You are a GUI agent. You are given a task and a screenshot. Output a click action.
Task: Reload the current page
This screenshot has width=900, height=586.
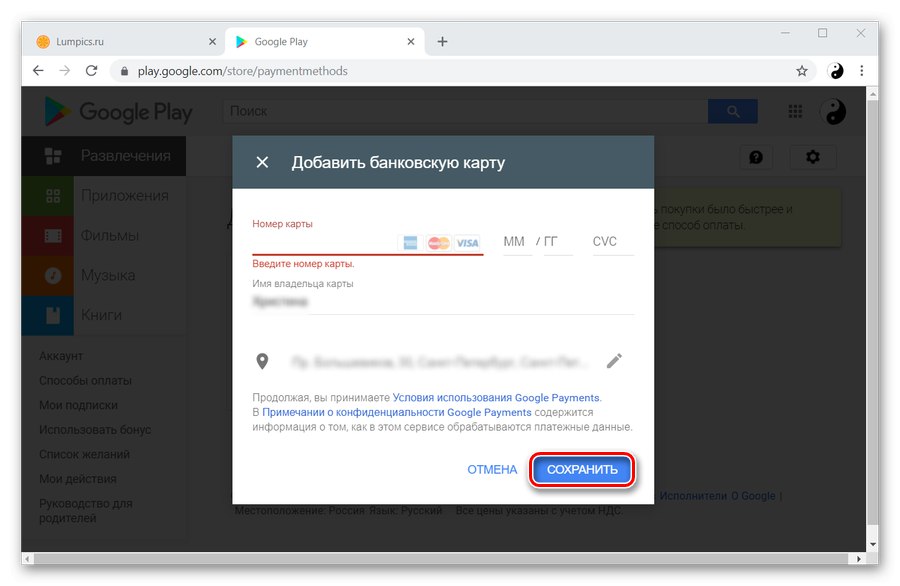point(91,71)
